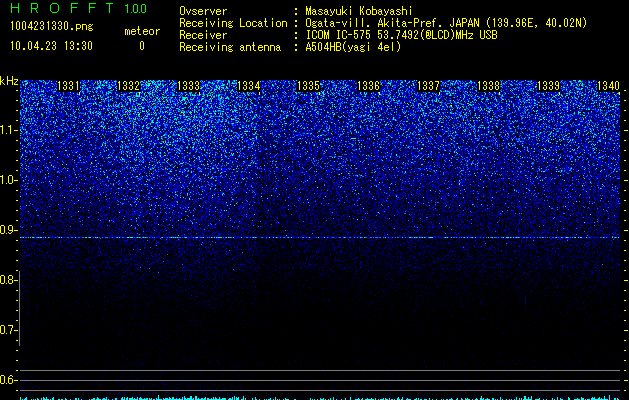Click the cyan signal level trace at bottom
The width and height of the screenshot is (629, 400).
(320, 398)
